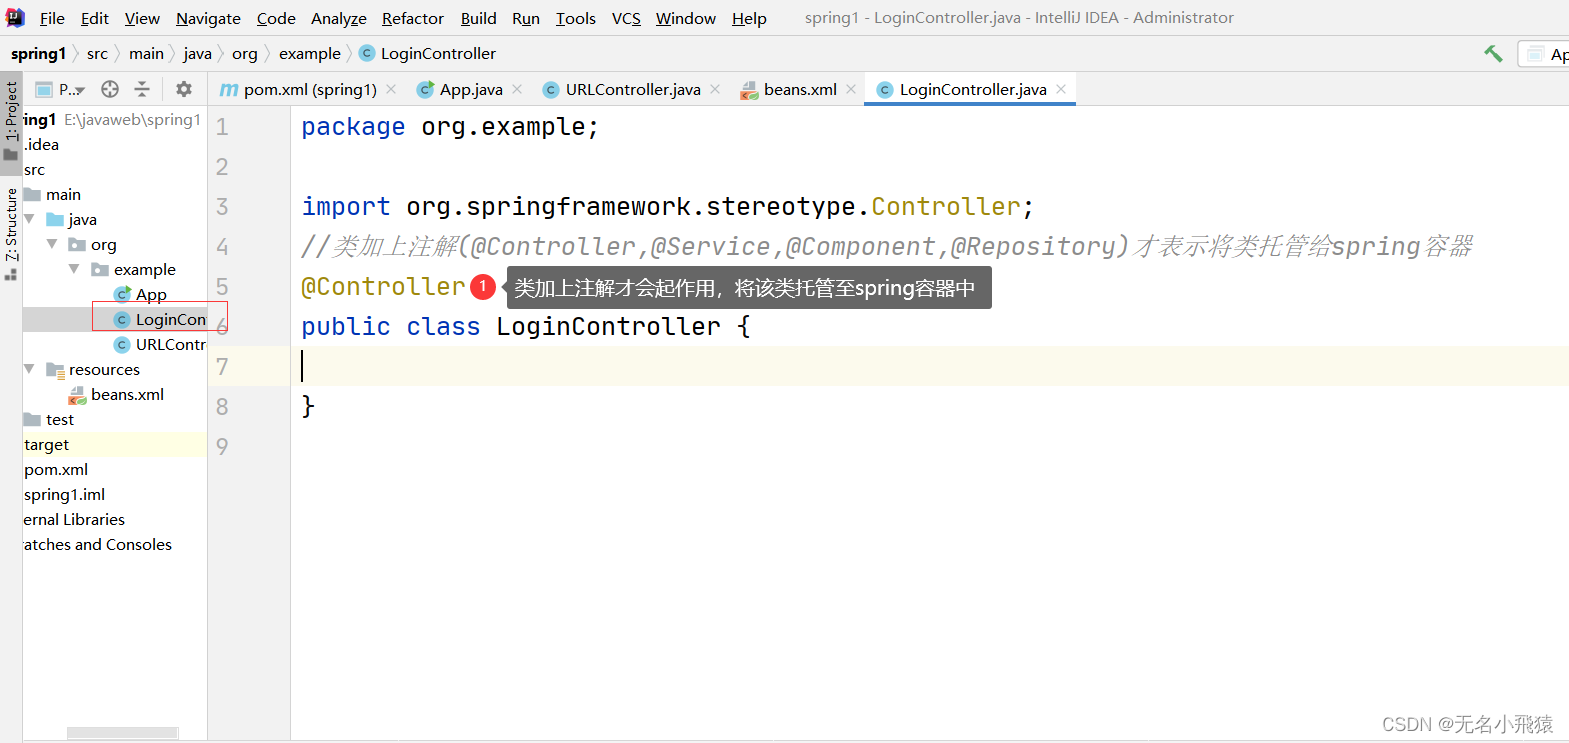Open the run configuration selector
This screenshot has height=743, width=1569.
tap(1545, 54)
